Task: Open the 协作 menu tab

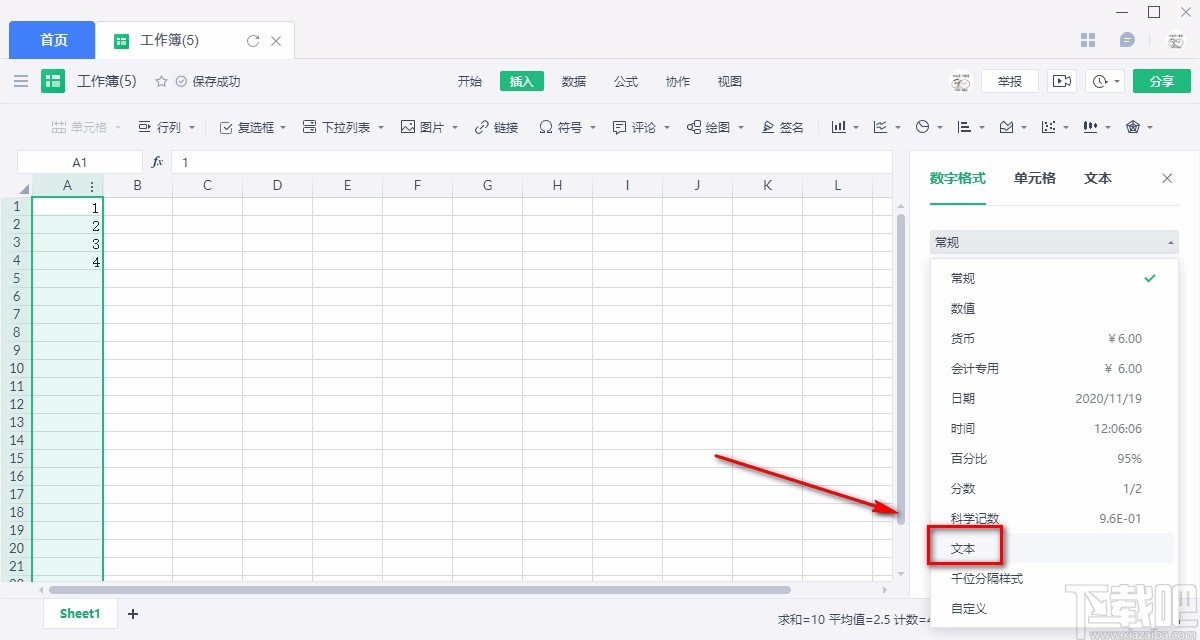Action: coord(678,81)
